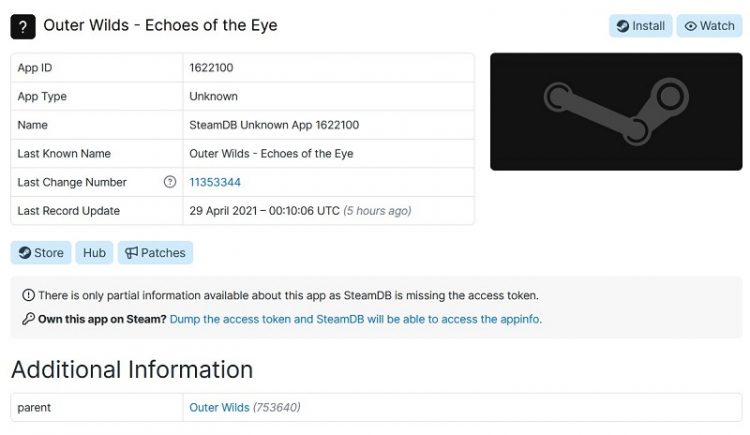Click the question mark app icon
750x435 pixels.
[23, 26]
